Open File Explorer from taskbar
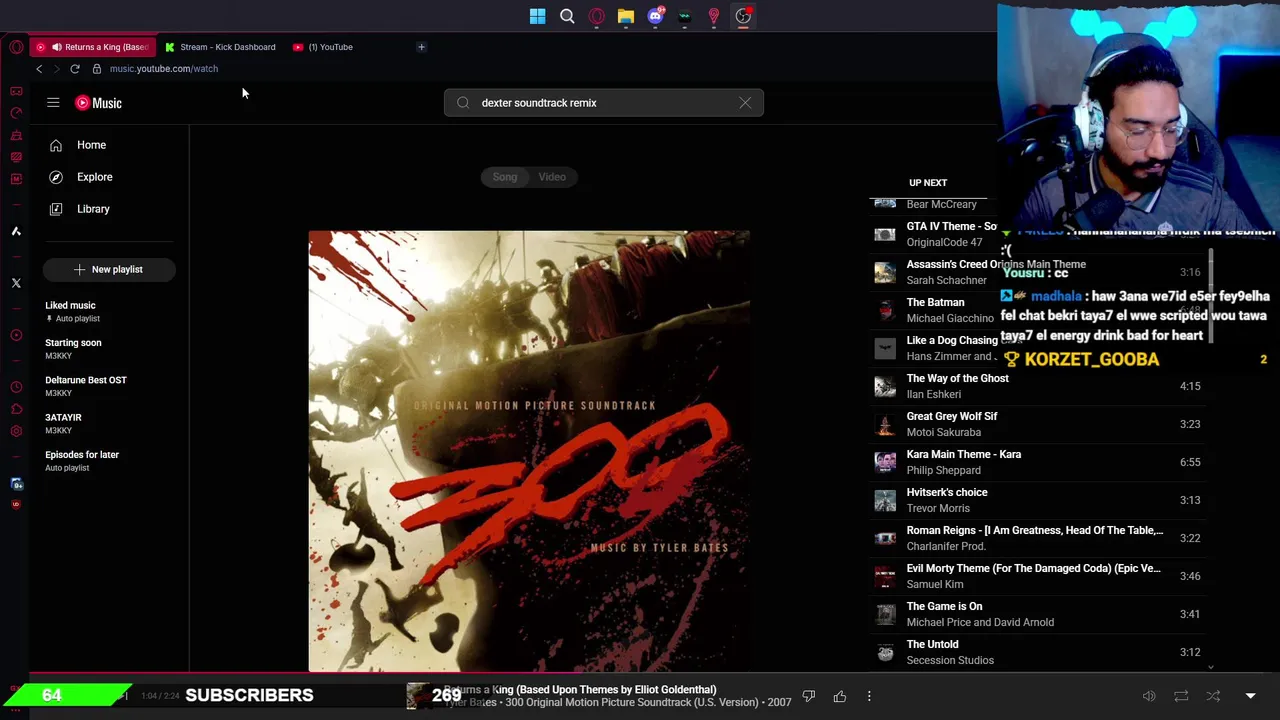The height and width of the screenshot is (720, 1280). pos(626,16)
